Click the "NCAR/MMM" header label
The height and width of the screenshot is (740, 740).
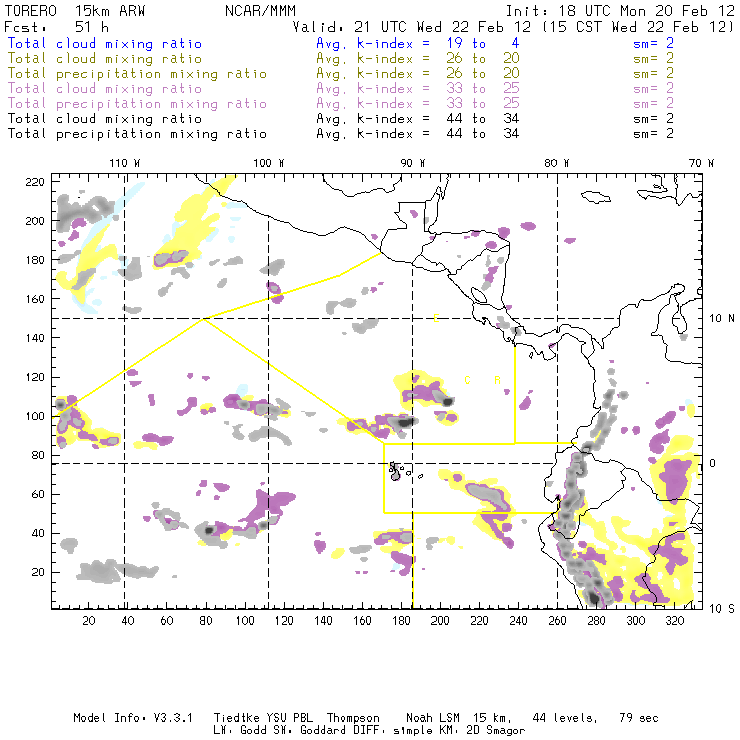click(x=261, y=11)
